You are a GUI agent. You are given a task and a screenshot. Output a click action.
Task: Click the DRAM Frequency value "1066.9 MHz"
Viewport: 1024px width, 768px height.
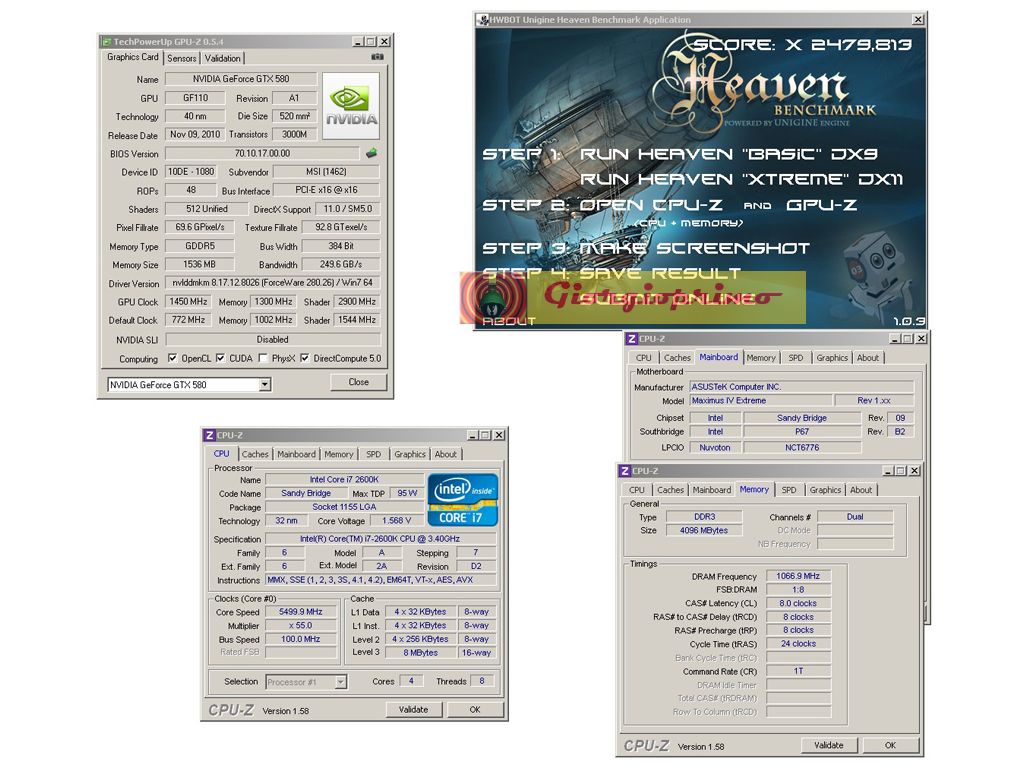(x=798, y=576)
